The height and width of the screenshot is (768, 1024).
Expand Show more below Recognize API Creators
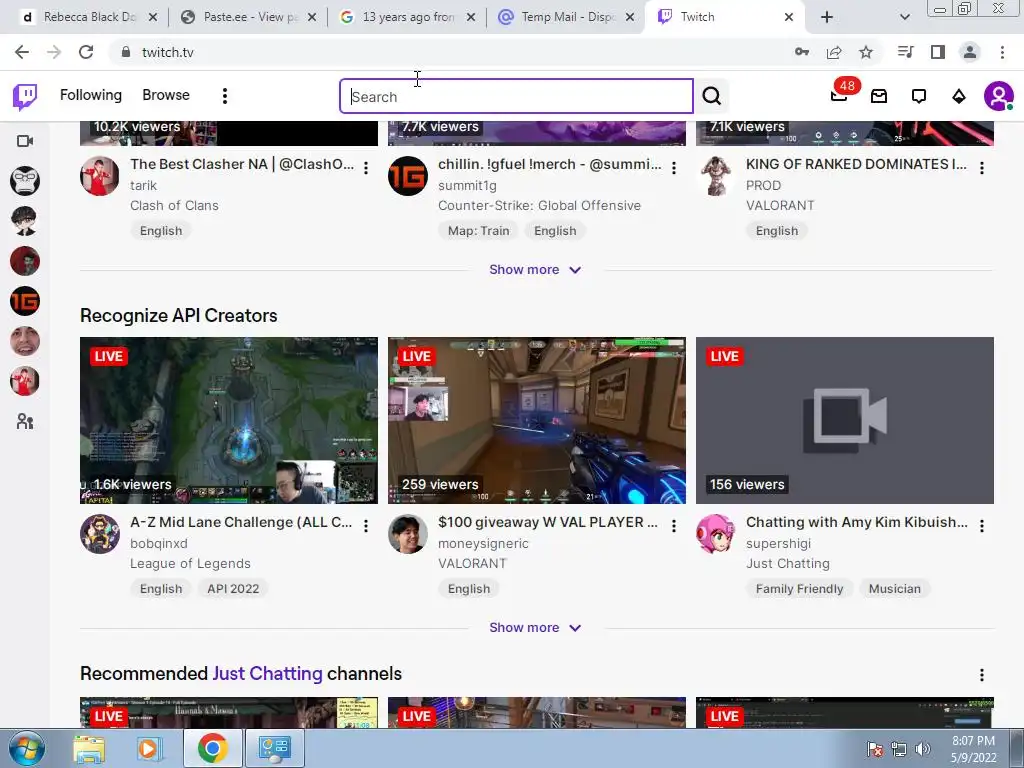click(535, 628)
